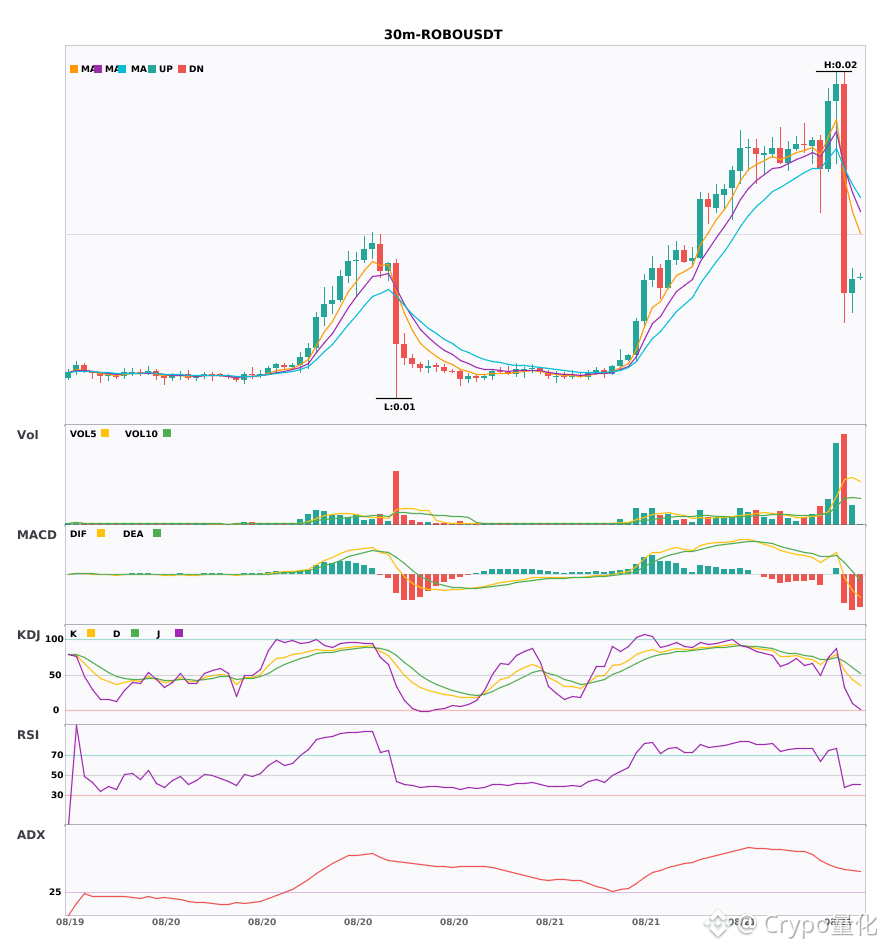Click the tall red volume bar at the final sell-off
The height and width of the screenshot is (950, 885).
tap(844, 479)
